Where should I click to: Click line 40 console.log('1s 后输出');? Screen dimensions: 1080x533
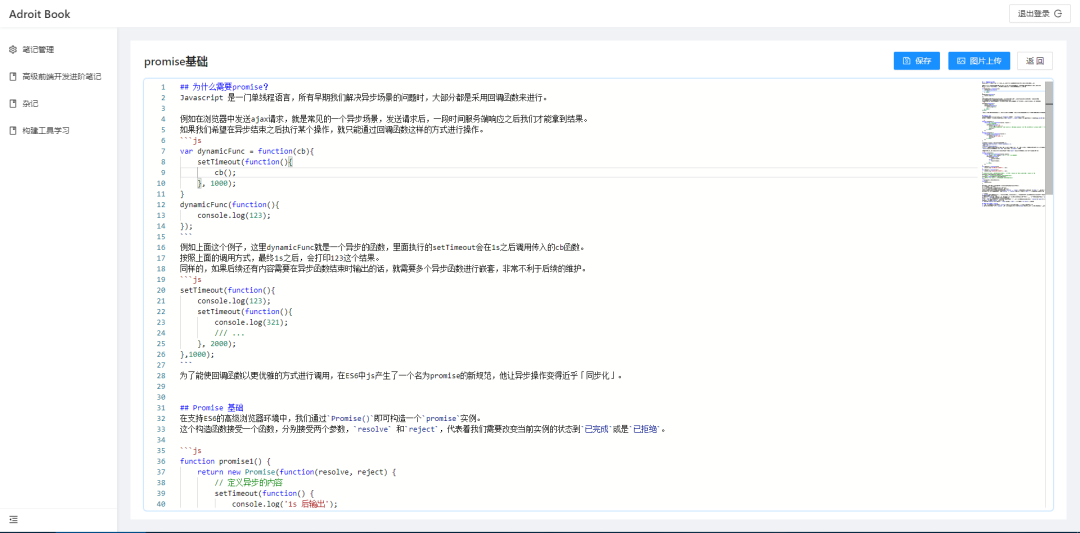(x=284, y=504)
